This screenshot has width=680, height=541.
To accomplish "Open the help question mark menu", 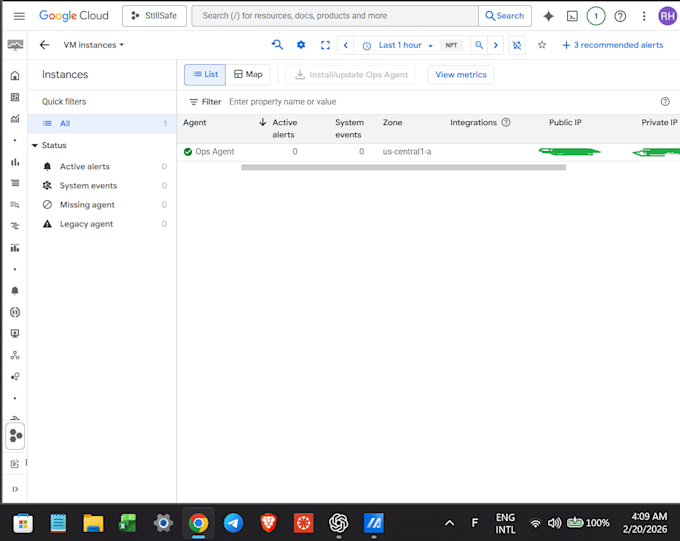I will pyautogui.click(x=620, y=16).
